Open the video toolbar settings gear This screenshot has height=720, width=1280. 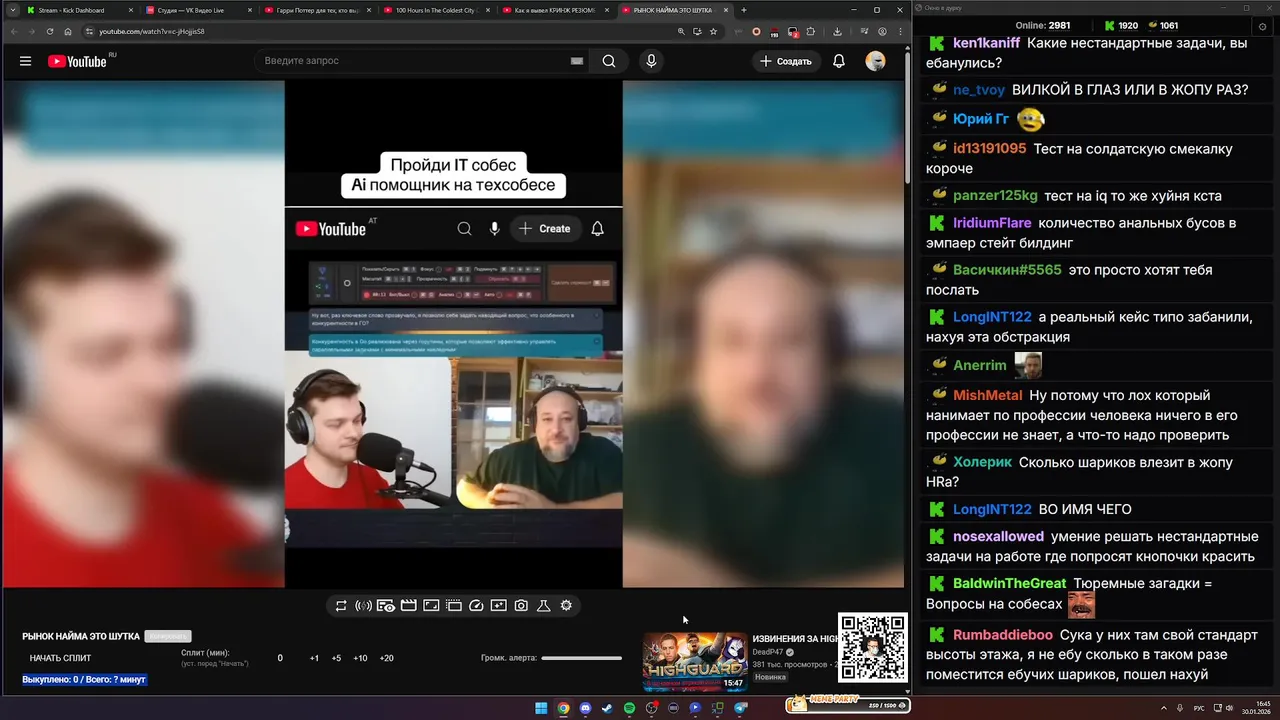click(566, 605)
